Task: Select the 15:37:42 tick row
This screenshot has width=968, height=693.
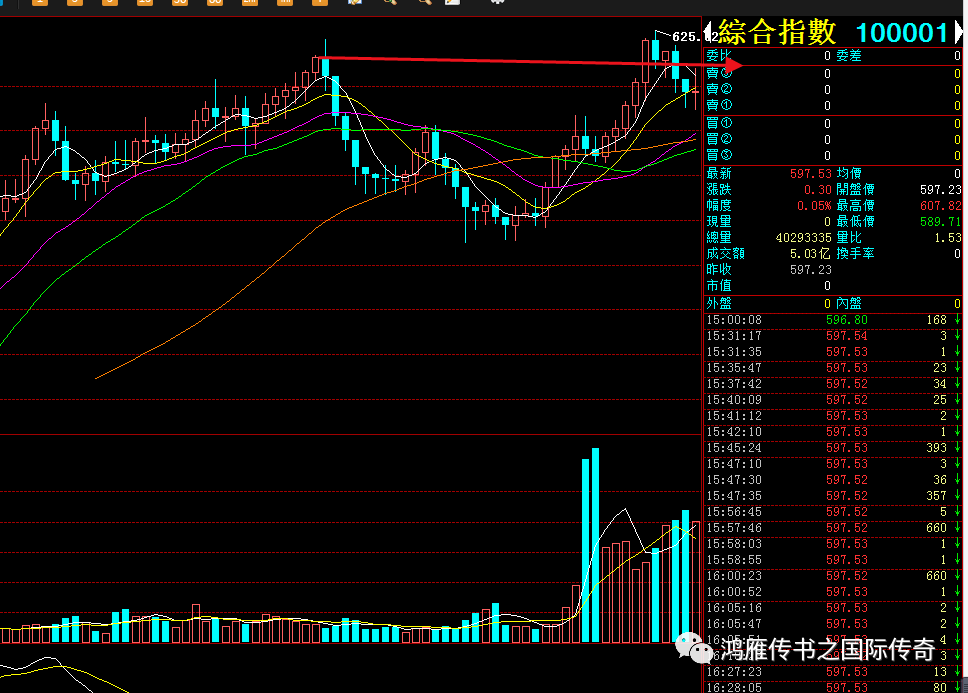Action: (833, 384)
